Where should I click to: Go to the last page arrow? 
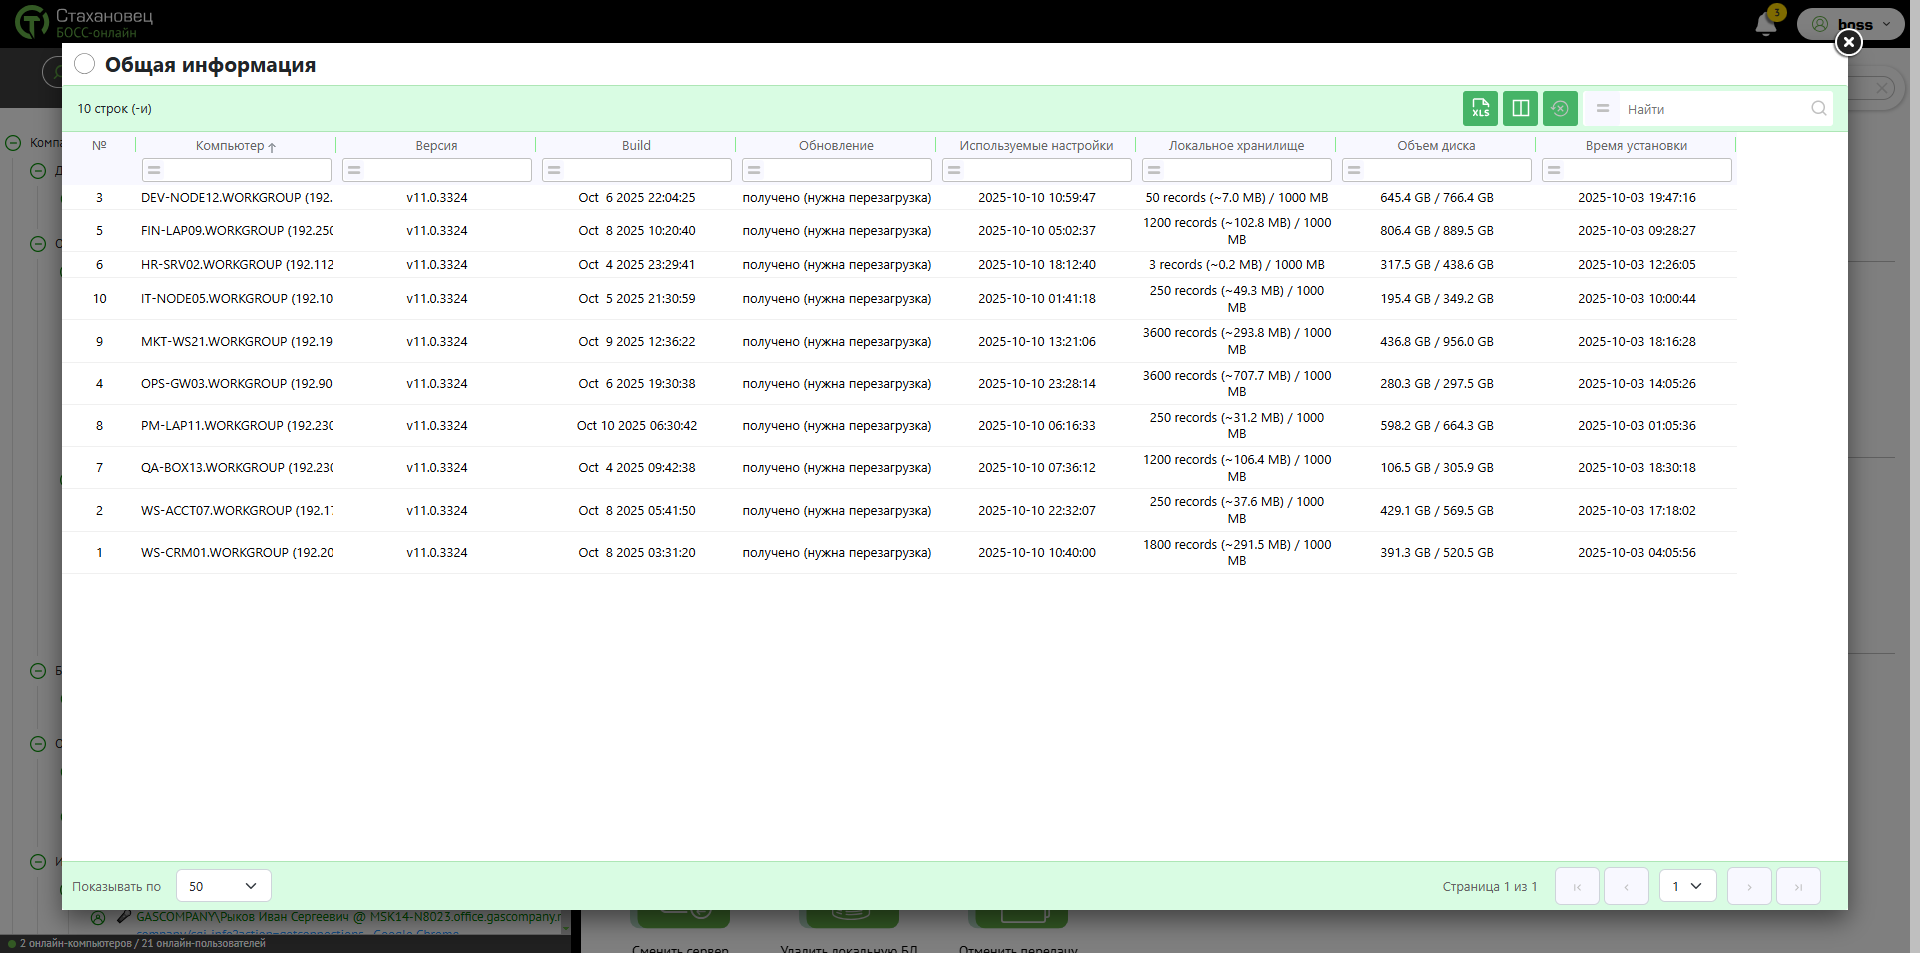point(1798,886)
